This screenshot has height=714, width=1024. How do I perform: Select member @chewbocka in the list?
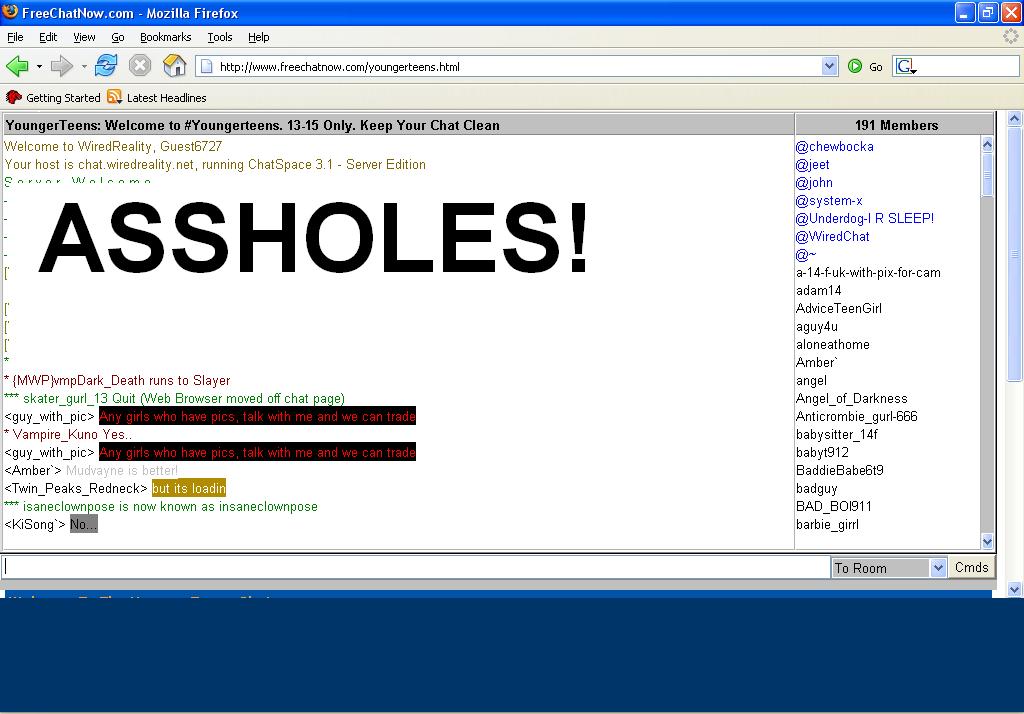pos(835,146)
